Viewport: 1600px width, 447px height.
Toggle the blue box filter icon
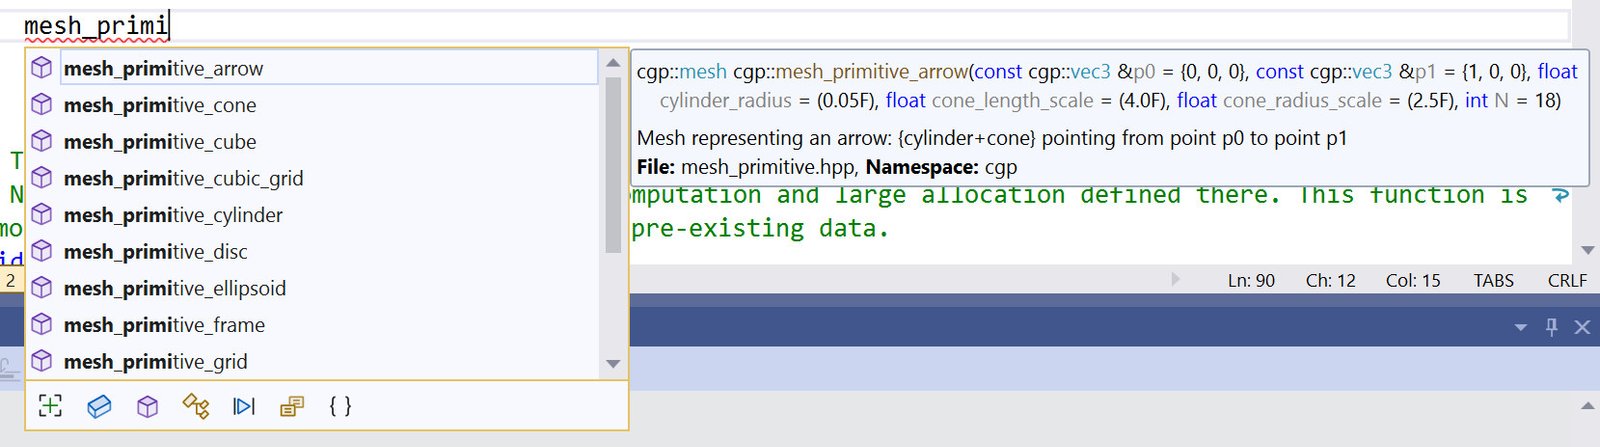[99, 406]
